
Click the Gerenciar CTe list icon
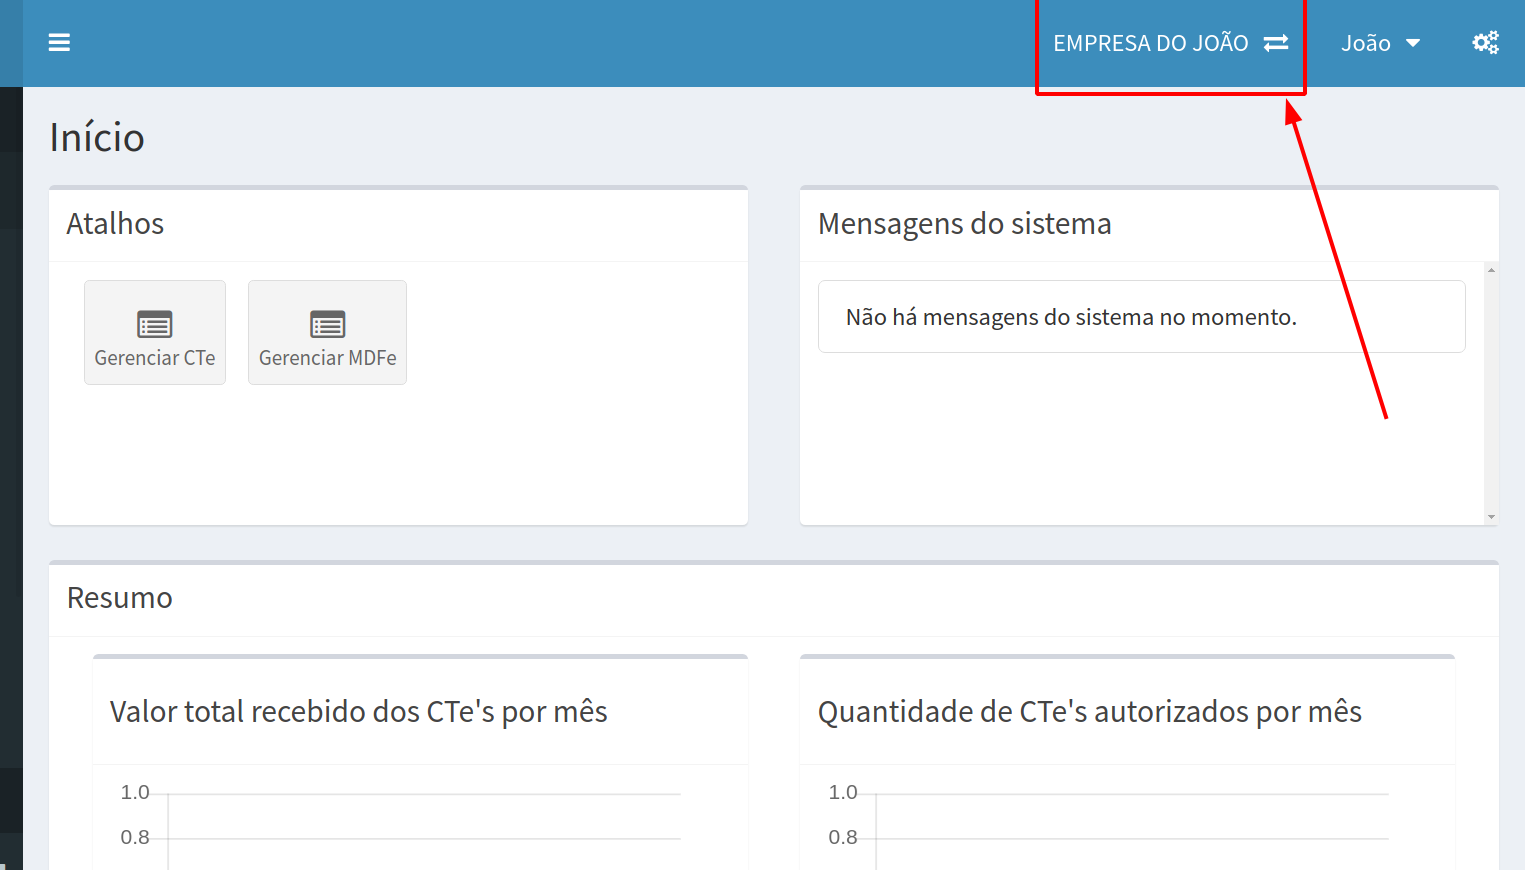tap(155, 324)
